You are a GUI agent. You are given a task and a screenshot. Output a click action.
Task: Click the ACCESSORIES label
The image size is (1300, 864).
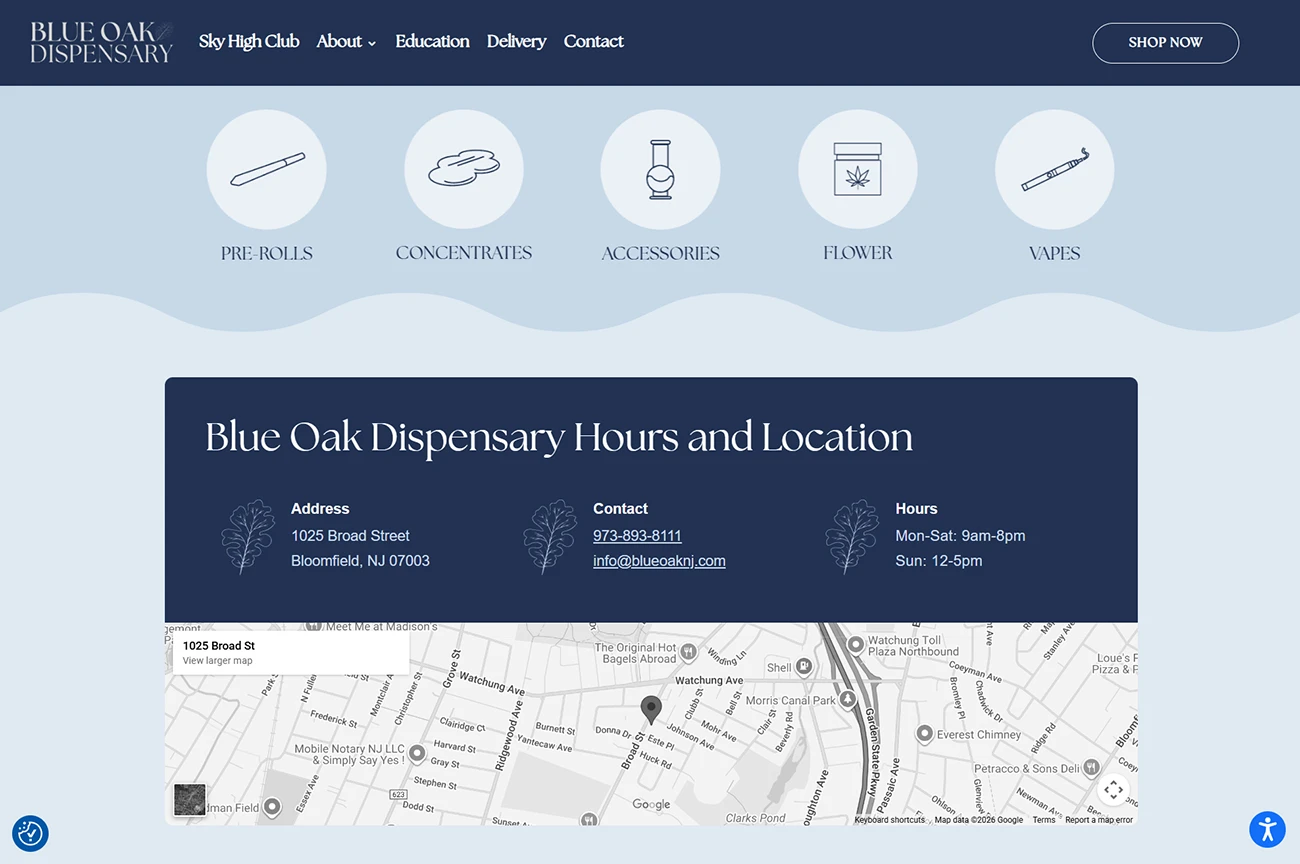pos(661,253)
